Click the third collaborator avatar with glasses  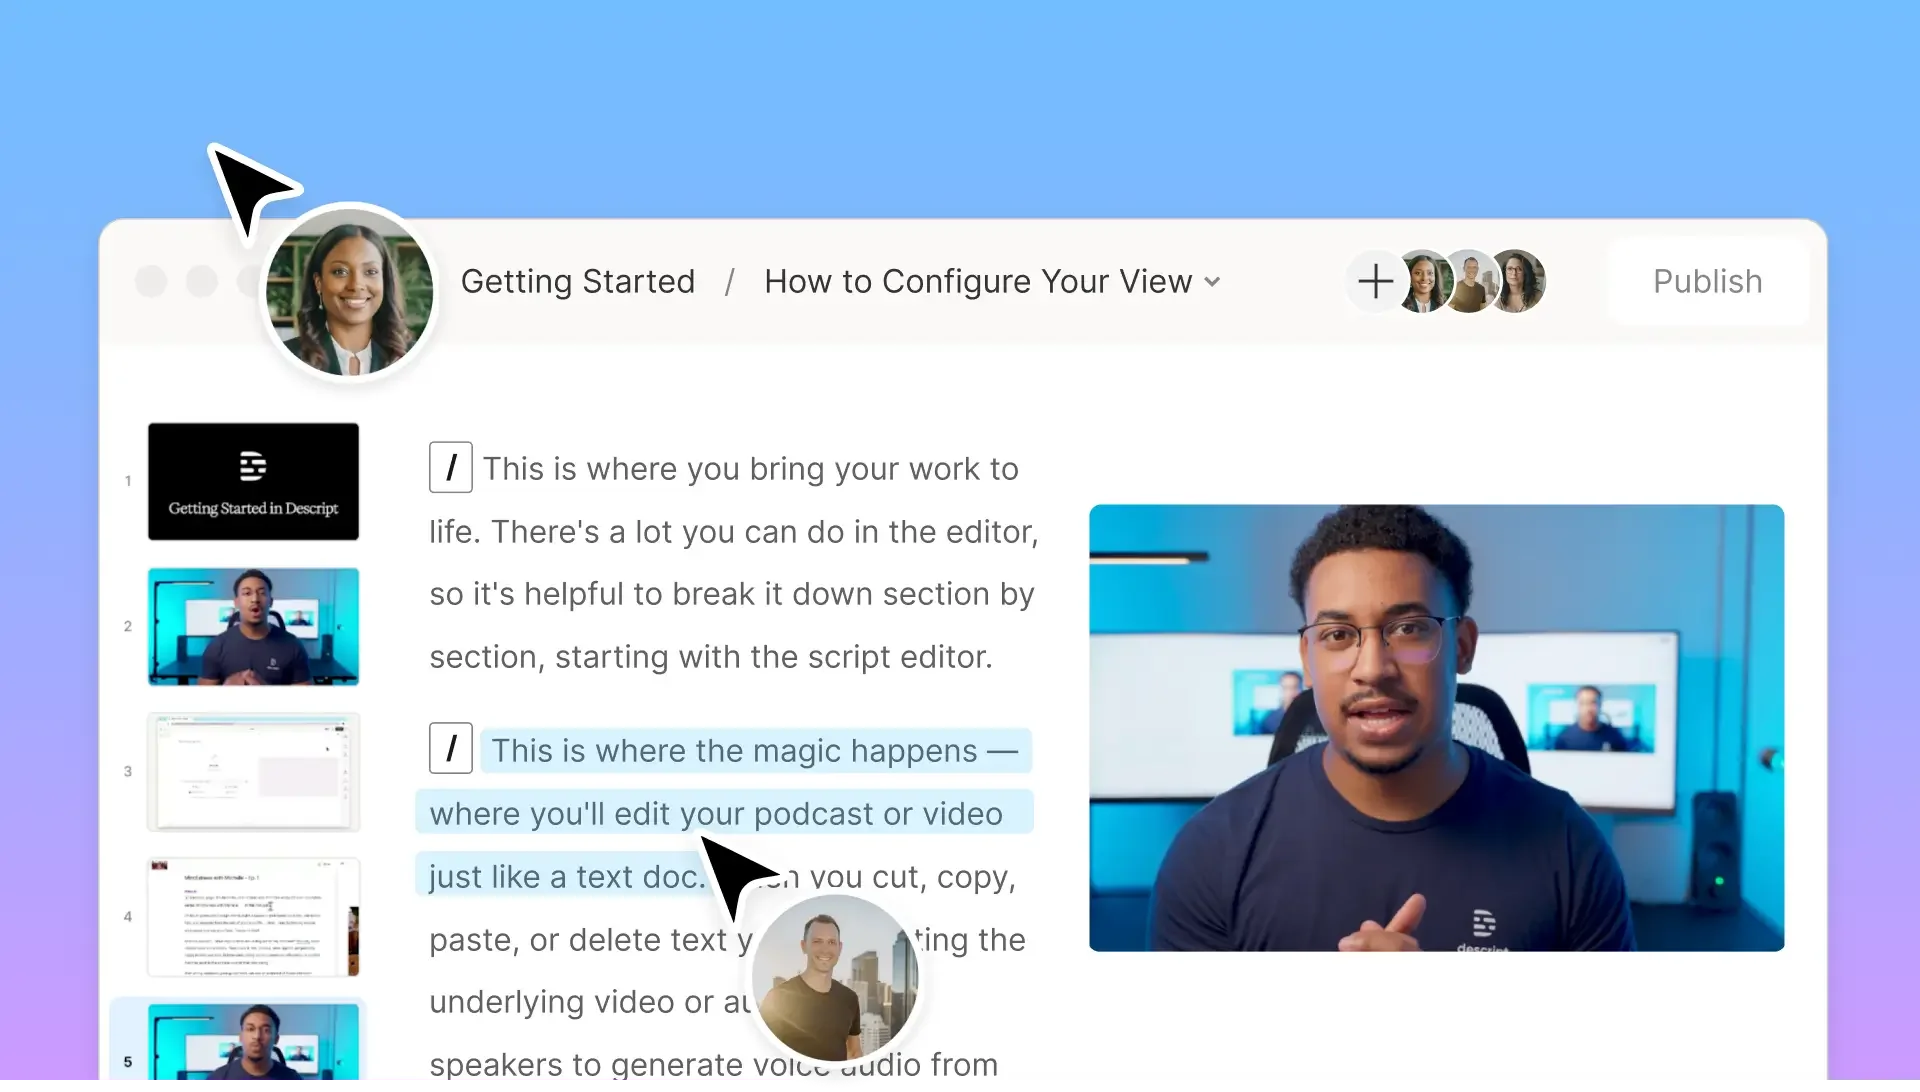pyautogui.click(x=1520, y=281)
